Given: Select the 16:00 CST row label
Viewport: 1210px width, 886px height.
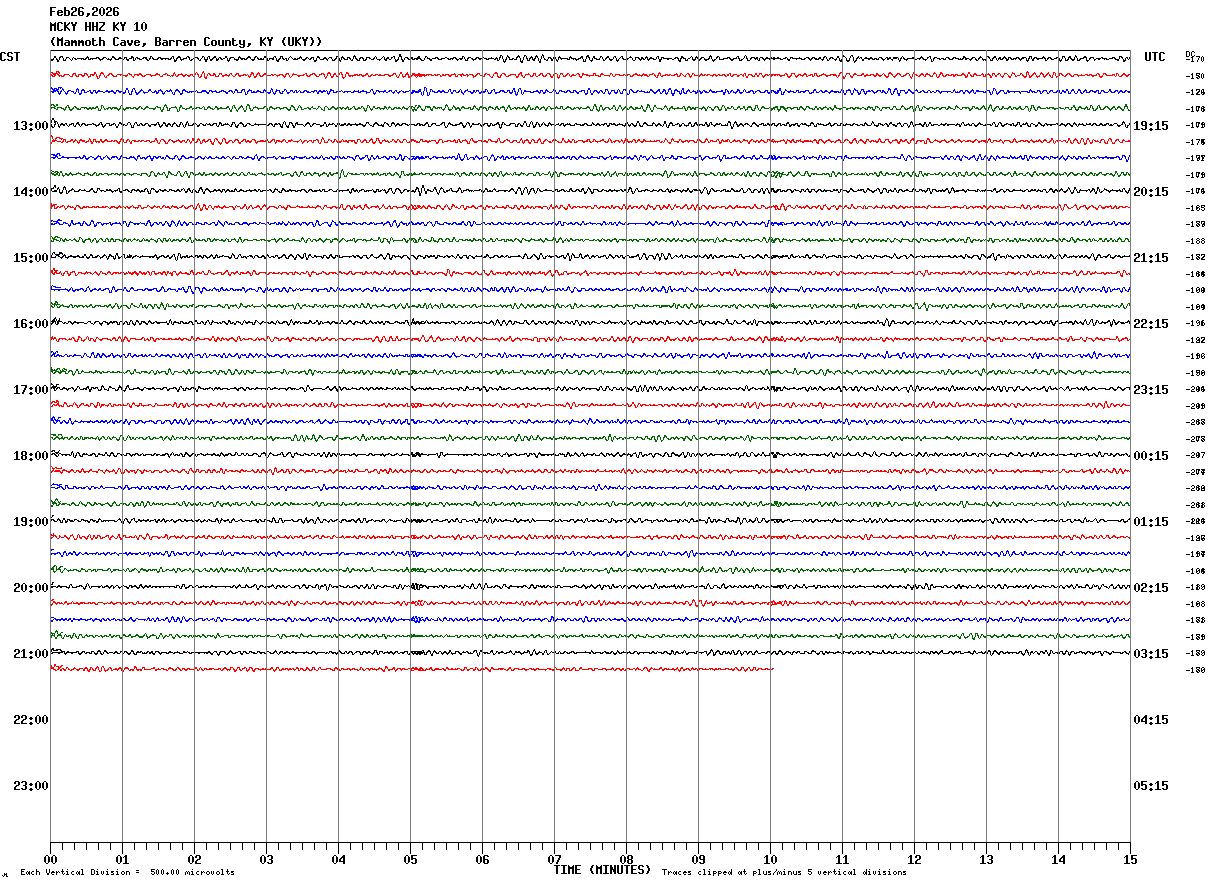Looking at the screenshot, I should pos(31,324).
